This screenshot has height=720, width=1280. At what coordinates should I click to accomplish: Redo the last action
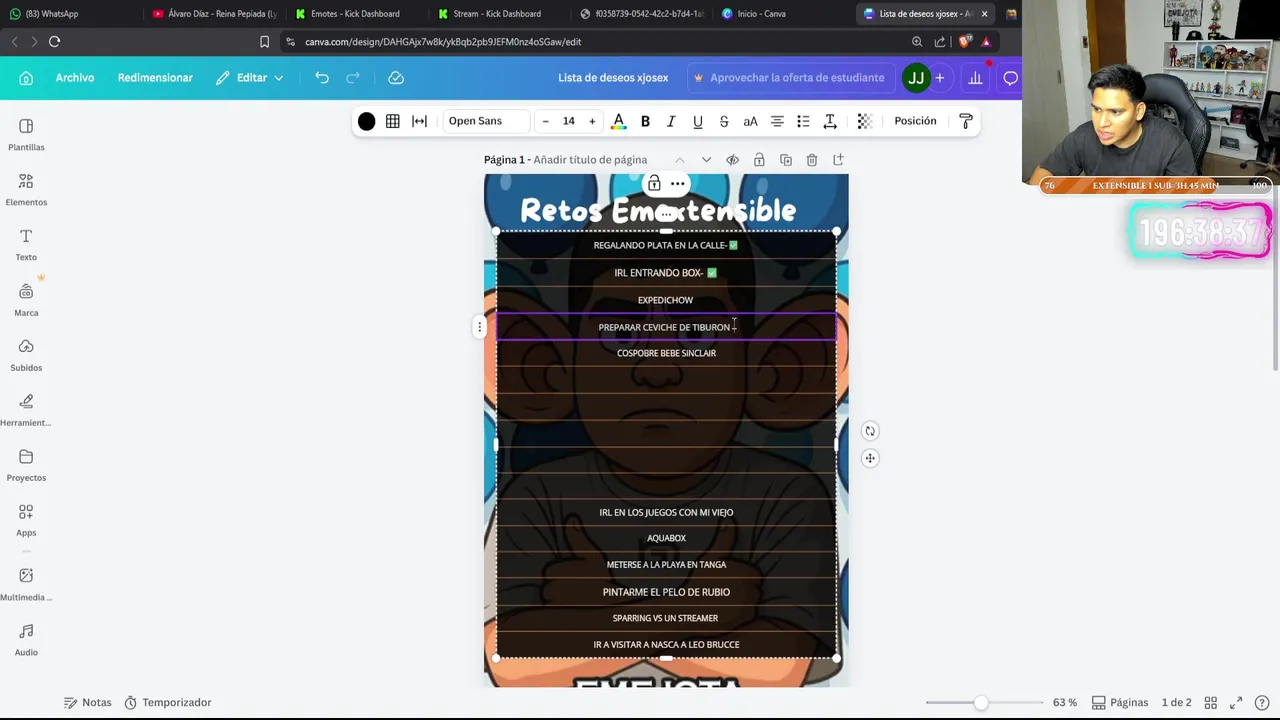(x=353, y=78)
